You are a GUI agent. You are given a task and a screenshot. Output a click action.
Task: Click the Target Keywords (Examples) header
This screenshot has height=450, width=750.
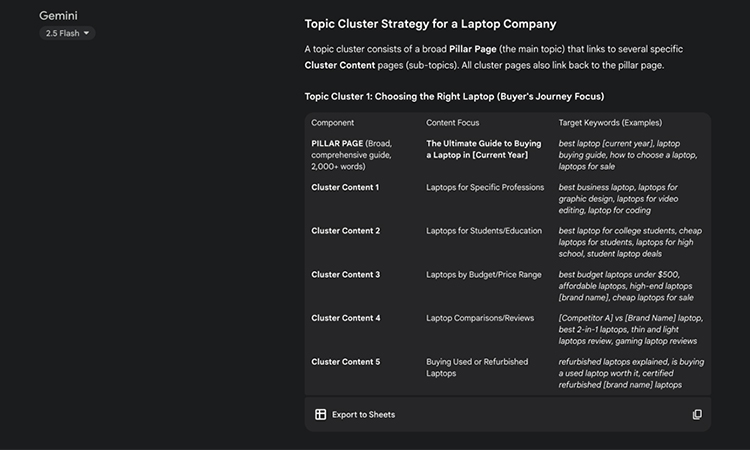(610, 123)
